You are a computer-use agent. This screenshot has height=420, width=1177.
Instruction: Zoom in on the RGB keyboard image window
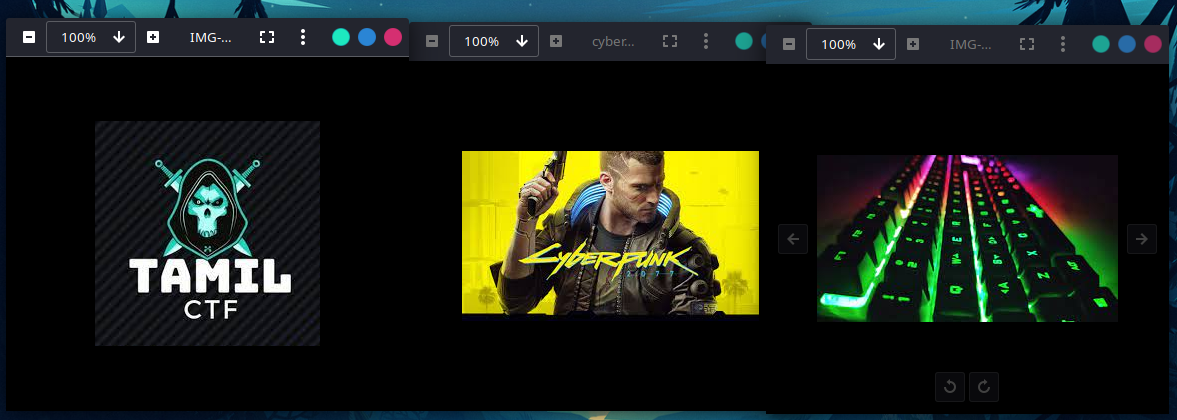click(913, 44)
